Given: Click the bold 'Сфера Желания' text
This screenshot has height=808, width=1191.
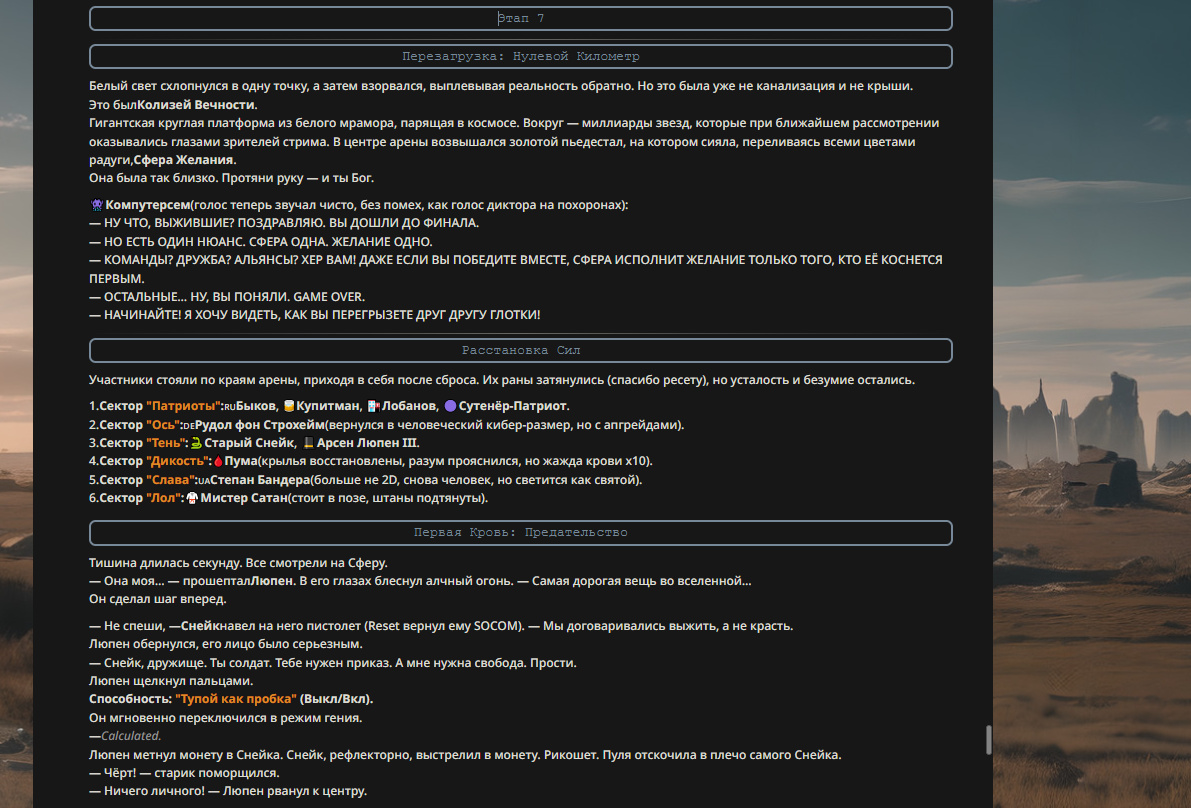Looking at the screenshot, I should (183, 160).
